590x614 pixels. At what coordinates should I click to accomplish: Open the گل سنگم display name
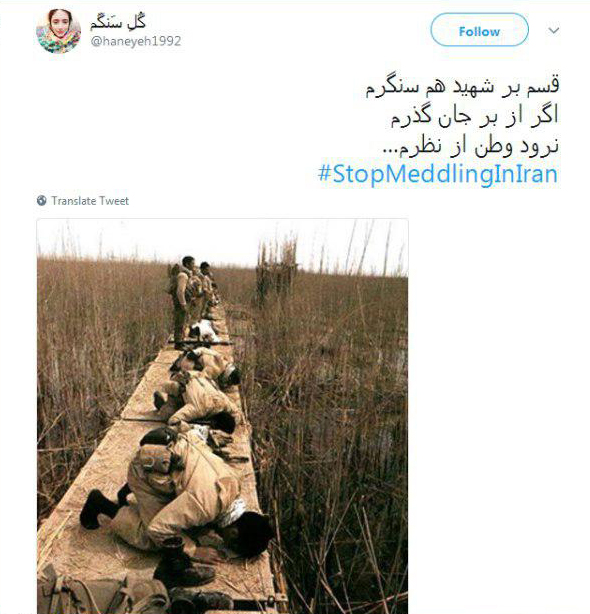point(117,22)
